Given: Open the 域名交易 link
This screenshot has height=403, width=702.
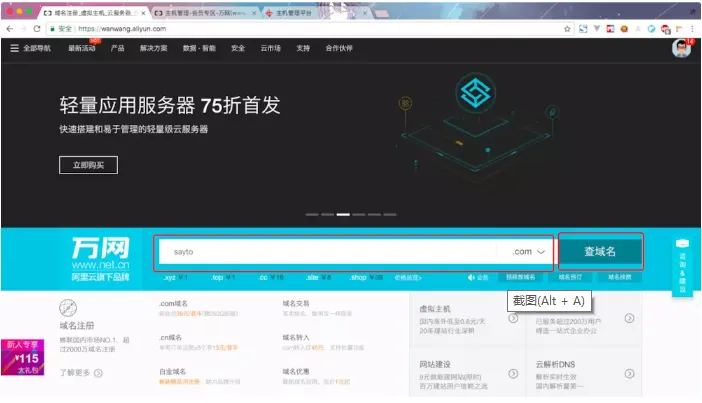Looking at the screenshot, I should coord(296,304).
